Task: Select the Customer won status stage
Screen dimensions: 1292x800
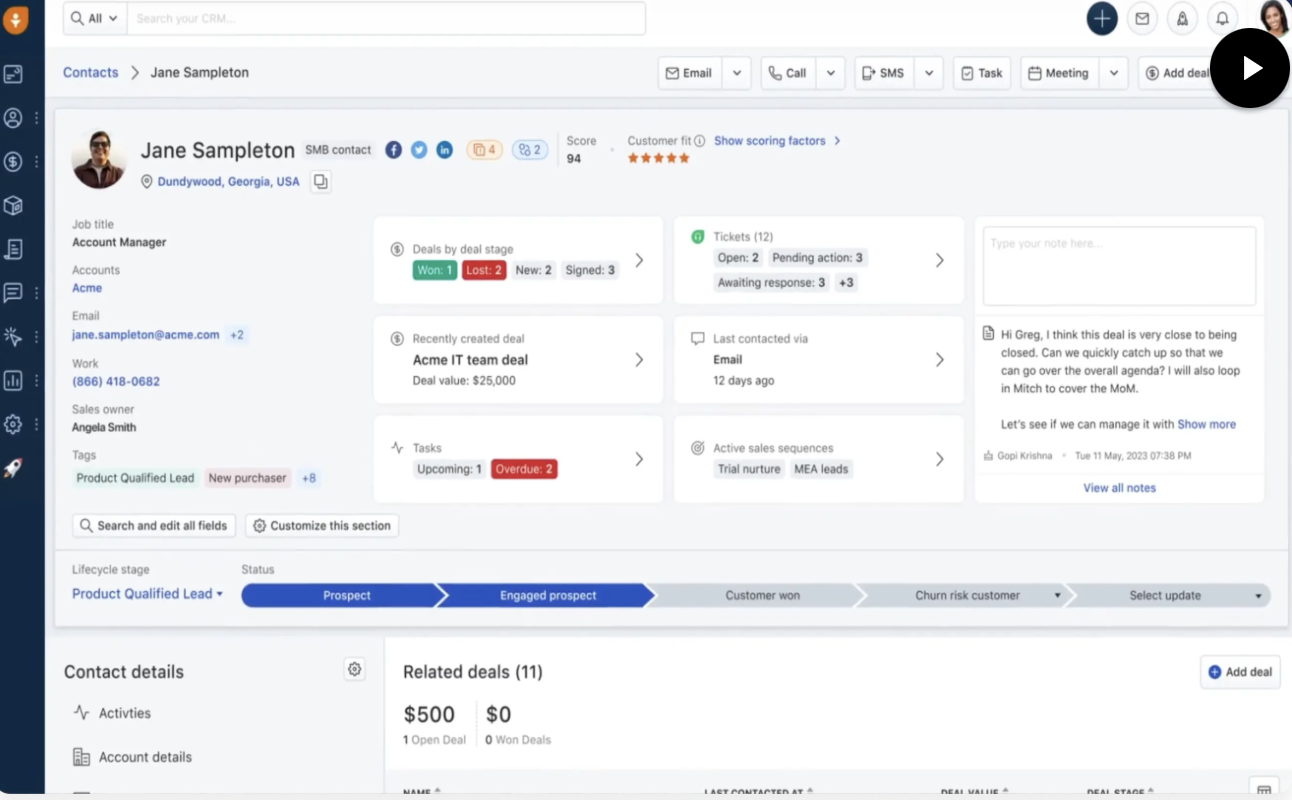Action: 762,596
